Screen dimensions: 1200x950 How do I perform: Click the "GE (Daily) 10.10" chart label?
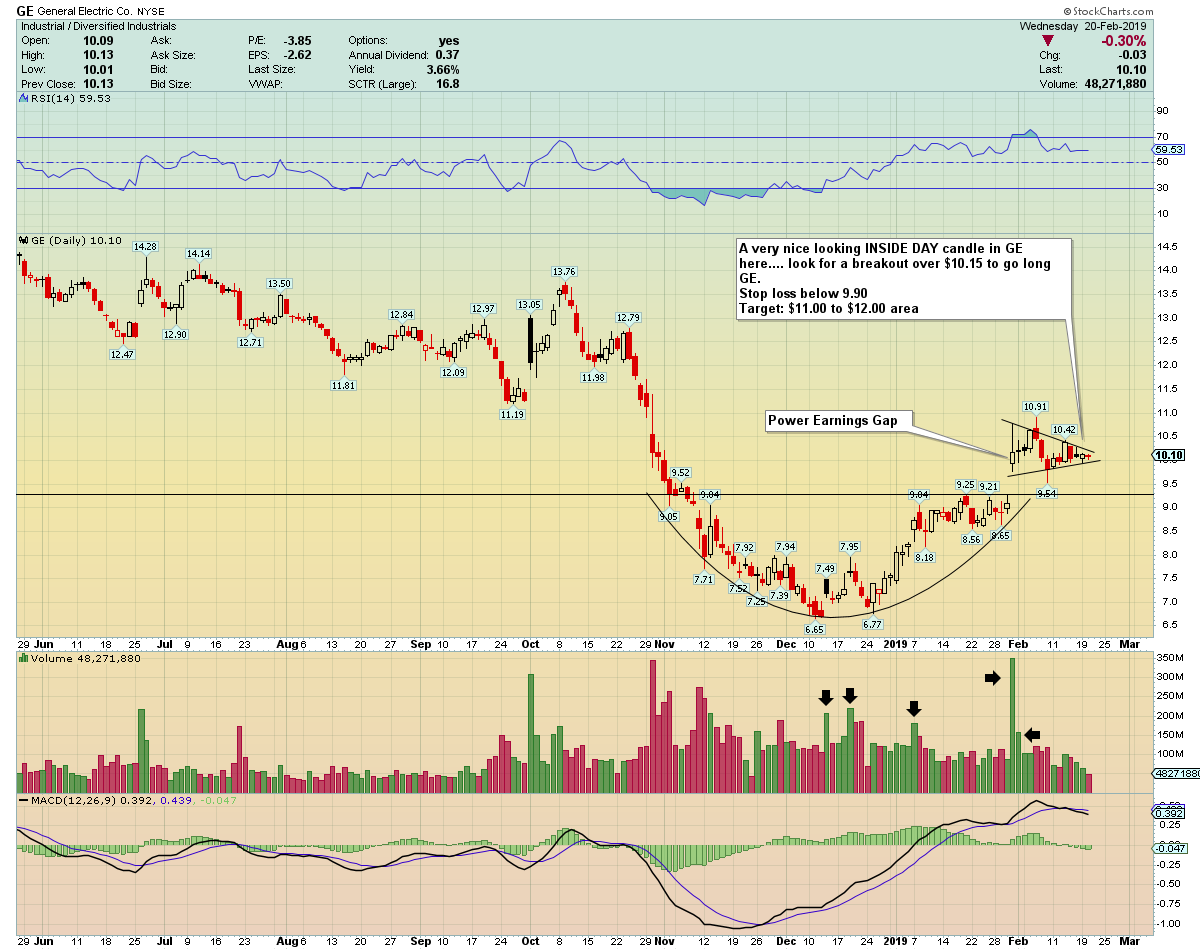[x=70, y=241]
